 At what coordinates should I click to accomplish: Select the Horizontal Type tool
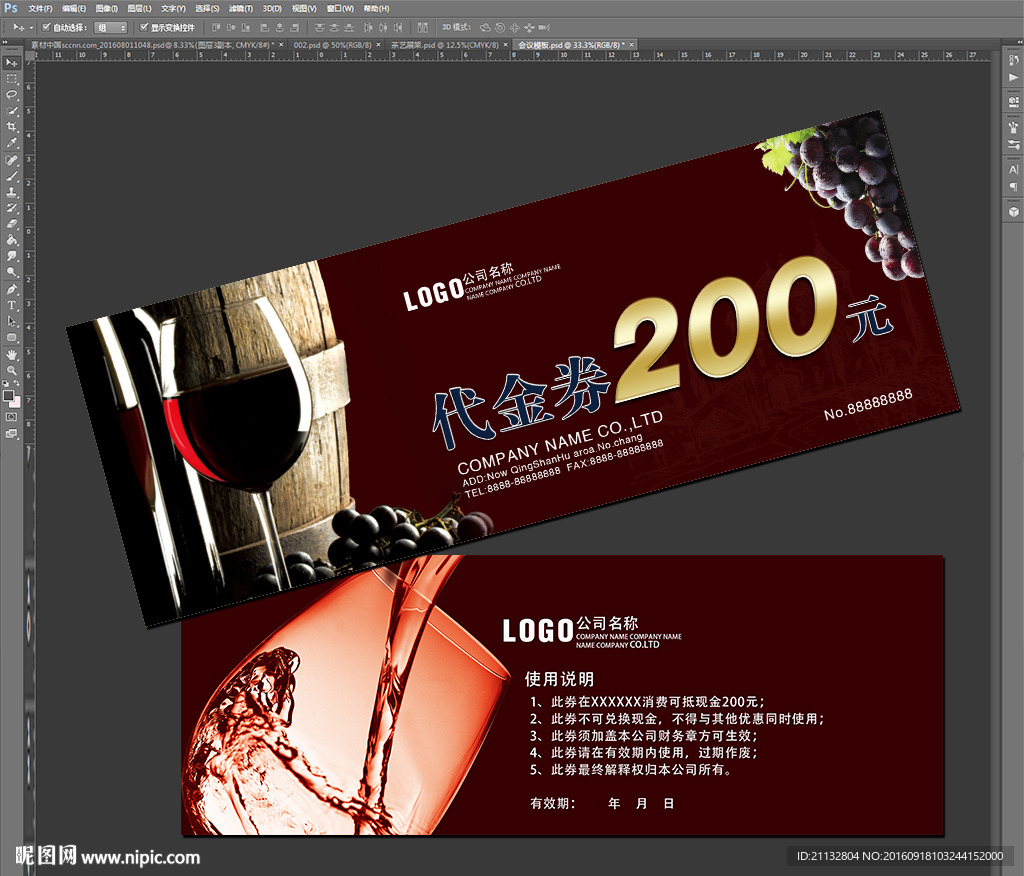pos(12,305)
